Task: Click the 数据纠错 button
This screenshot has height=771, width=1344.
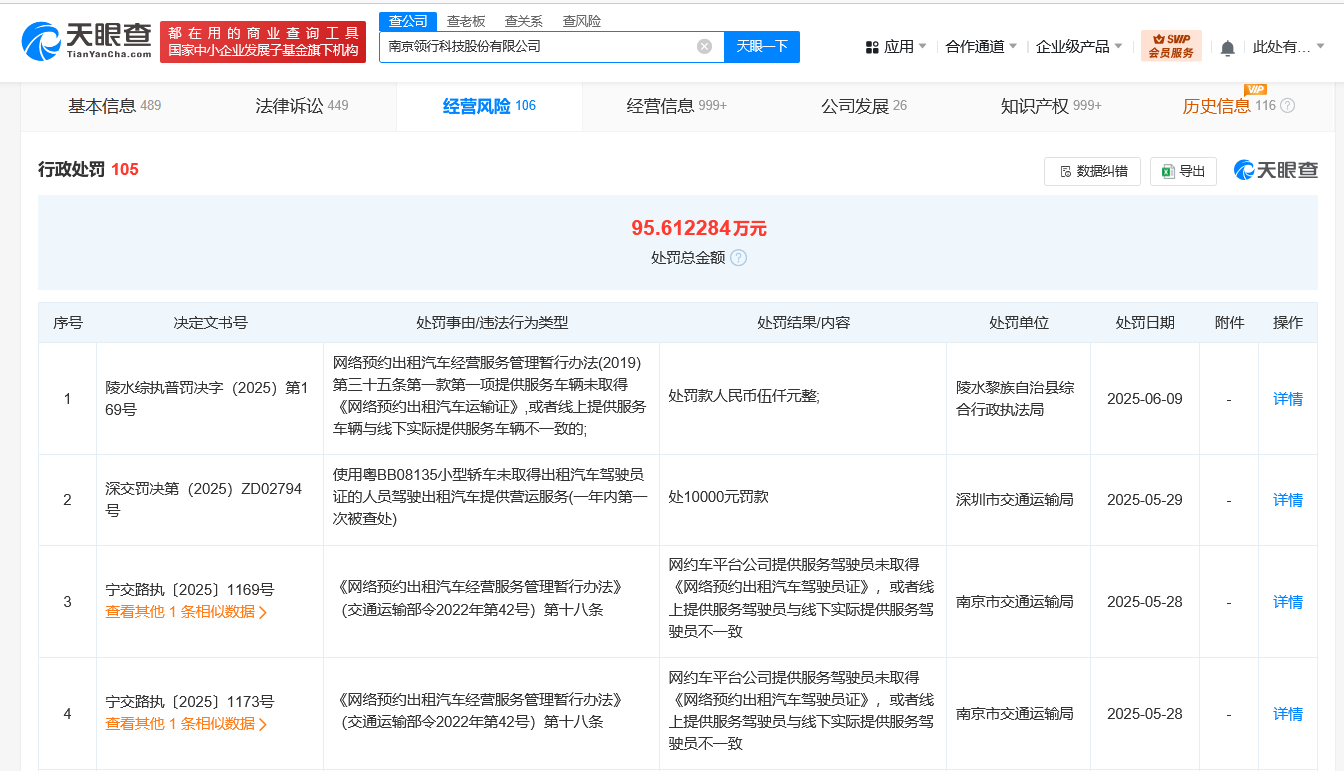Action: pos(1092,171)
